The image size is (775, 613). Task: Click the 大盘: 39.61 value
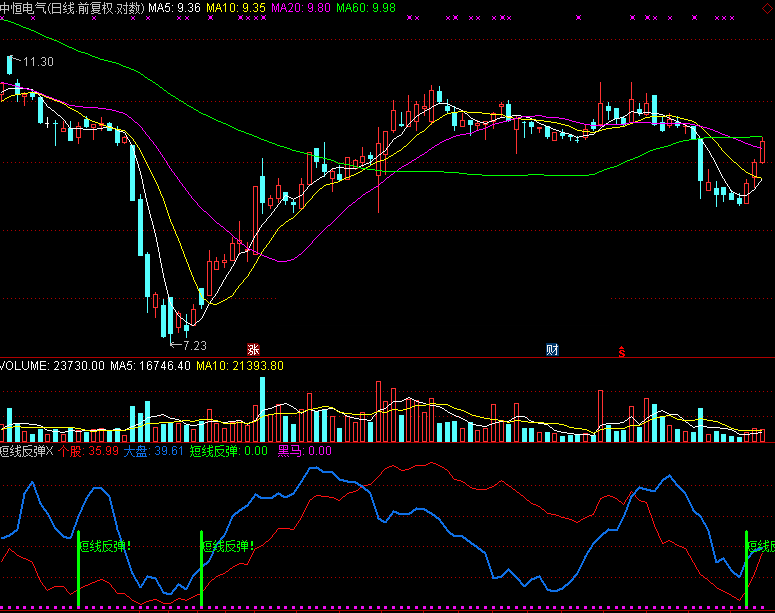[x=153, y=451]
